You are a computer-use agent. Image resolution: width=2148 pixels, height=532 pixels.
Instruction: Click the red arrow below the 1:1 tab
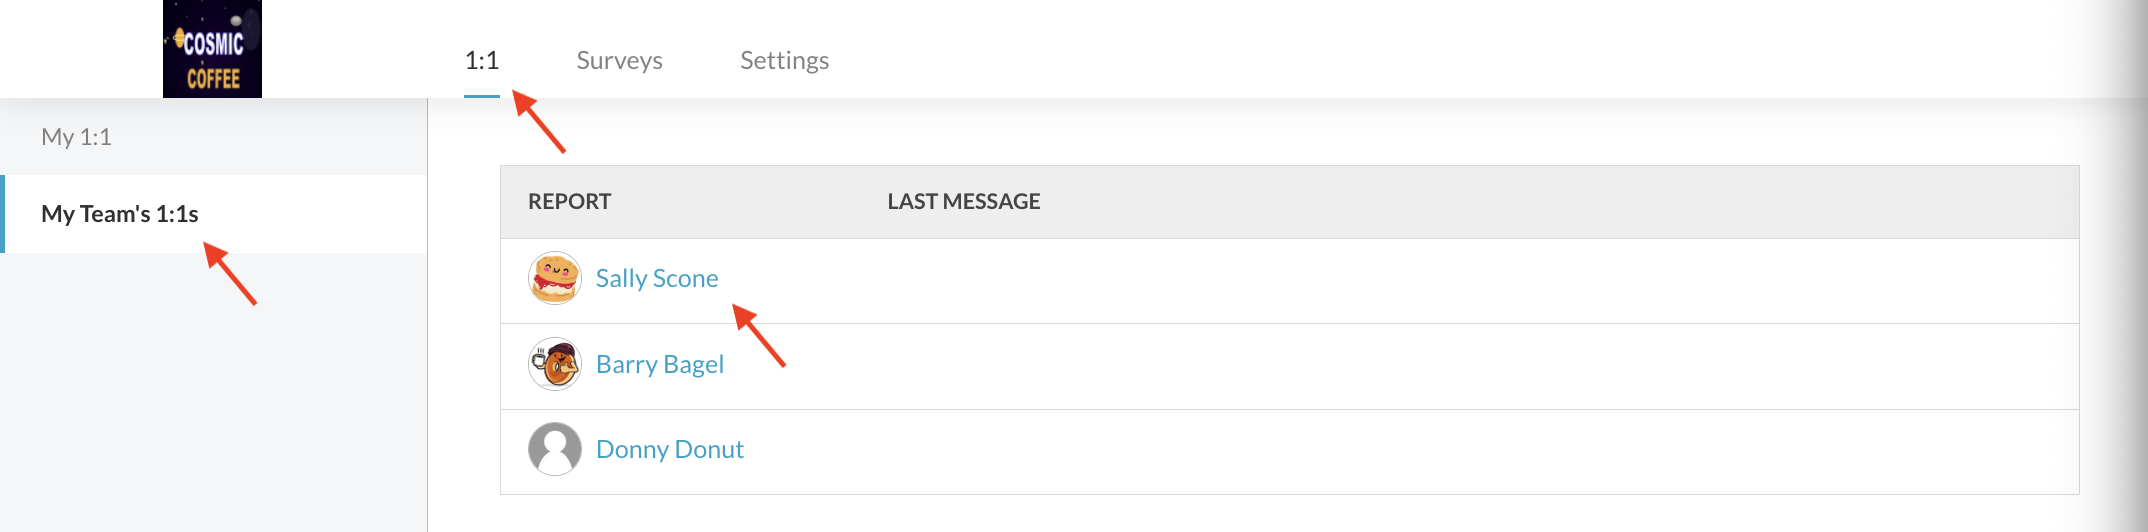tap(539, 121)
